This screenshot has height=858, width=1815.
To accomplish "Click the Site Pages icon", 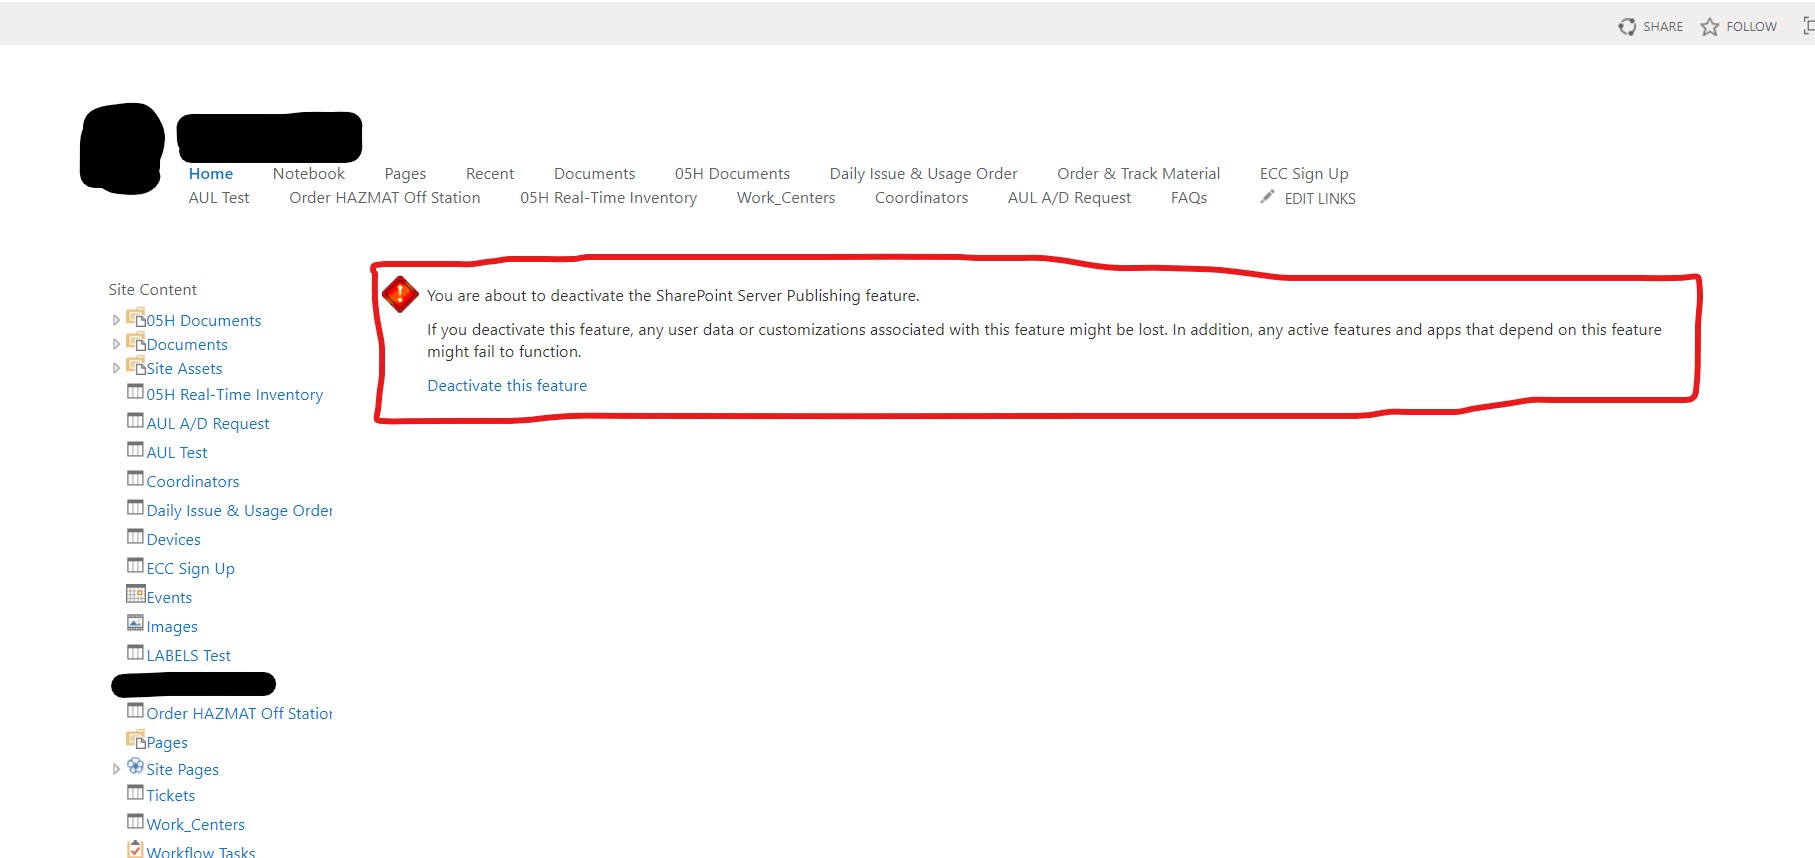I will 135,766.
